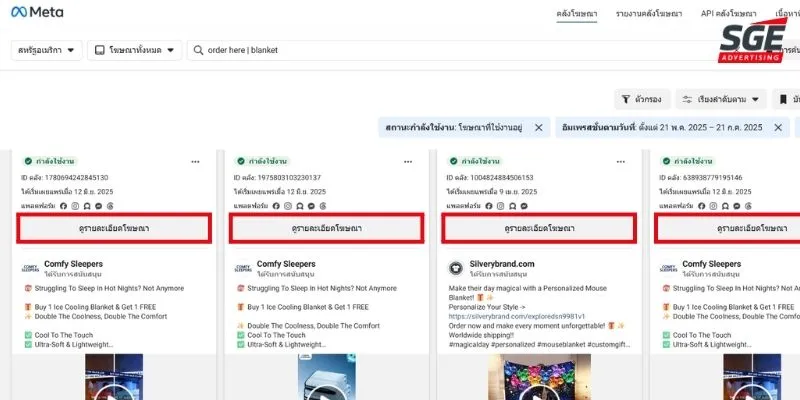Click Threads platform icon on ad 1975803103230137
800x400 pixels.
pyautogui.click(x=322, y=206)
